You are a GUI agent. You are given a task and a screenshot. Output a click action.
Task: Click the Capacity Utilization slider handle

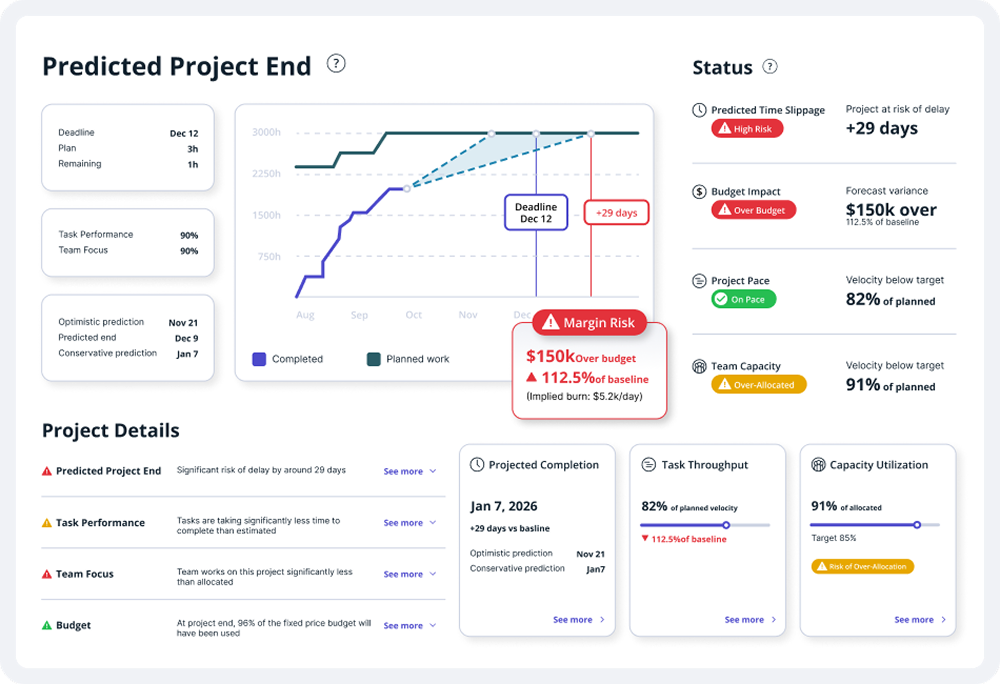click(917, 525)
